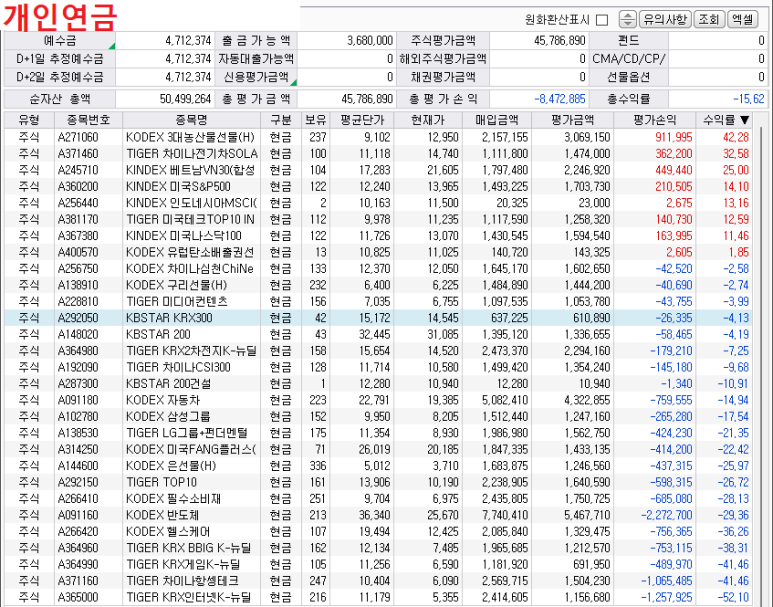Click the up/down stepper button next to 유의사항
This screenshot has height=607, width=773.
click(x=627, y=20)
